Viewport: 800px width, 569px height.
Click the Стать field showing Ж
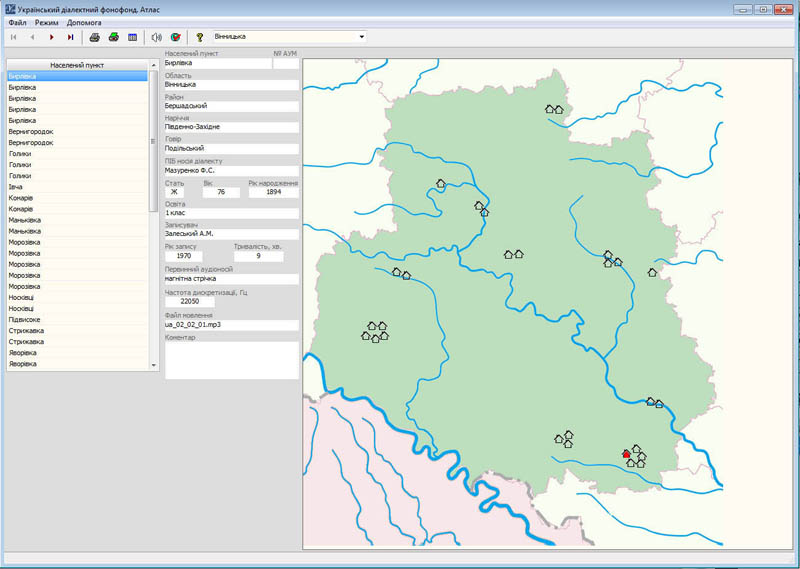click(x=174, y=192)
